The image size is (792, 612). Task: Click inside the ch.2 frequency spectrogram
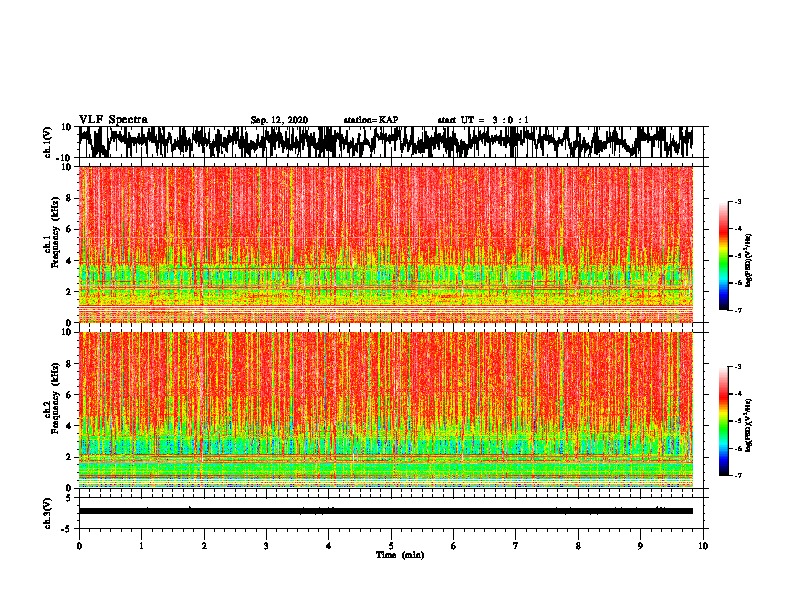[386, 410]
